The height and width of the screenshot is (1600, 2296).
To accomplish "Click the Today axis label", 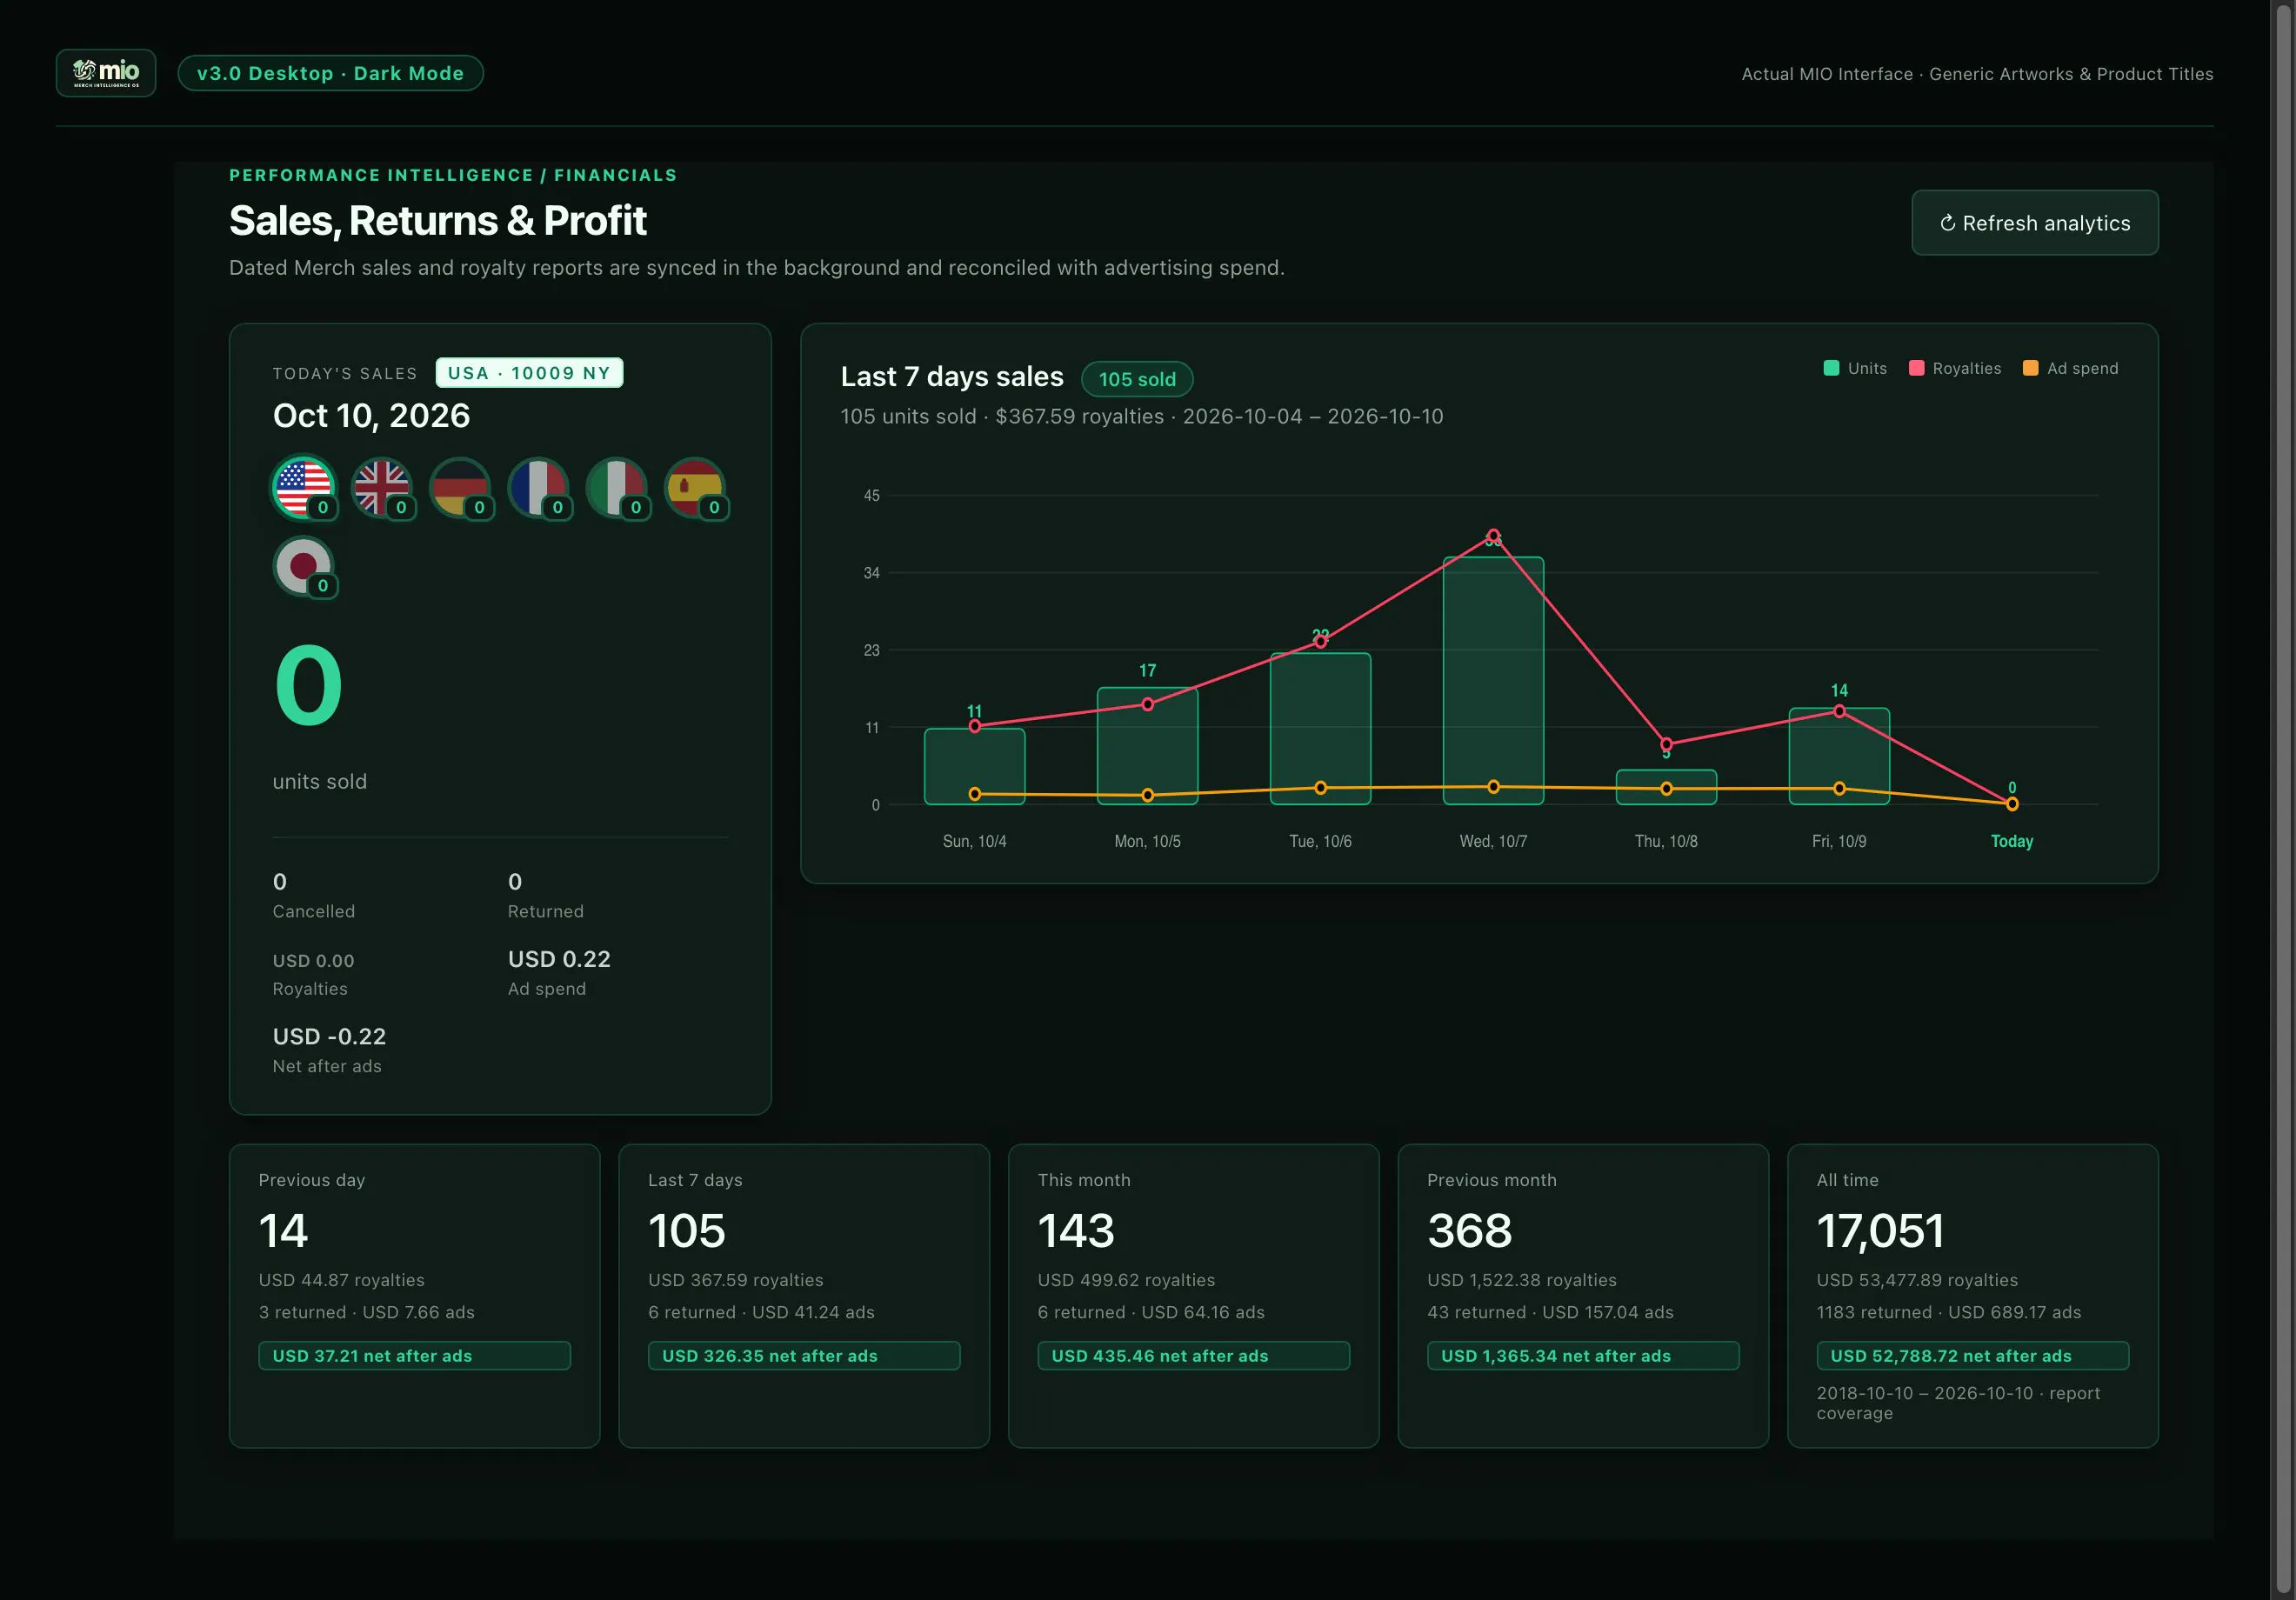I will [x=2011, y=841].
